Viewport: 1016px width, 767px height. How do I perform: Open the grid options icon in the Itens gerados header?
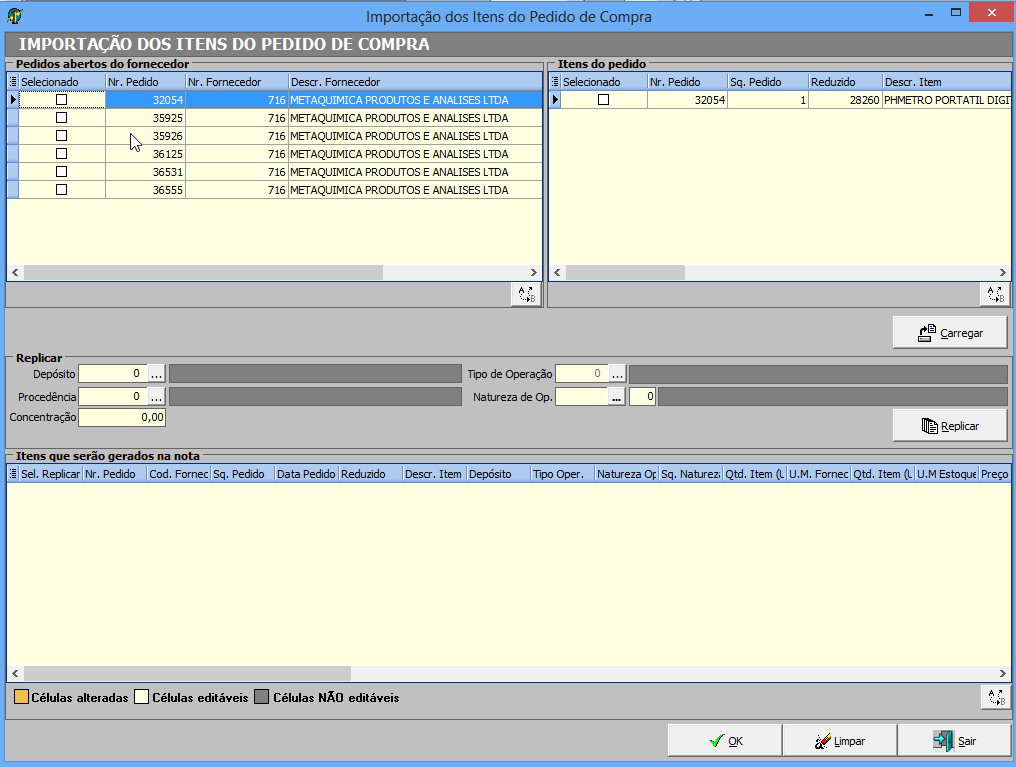[x=13, y=474]
